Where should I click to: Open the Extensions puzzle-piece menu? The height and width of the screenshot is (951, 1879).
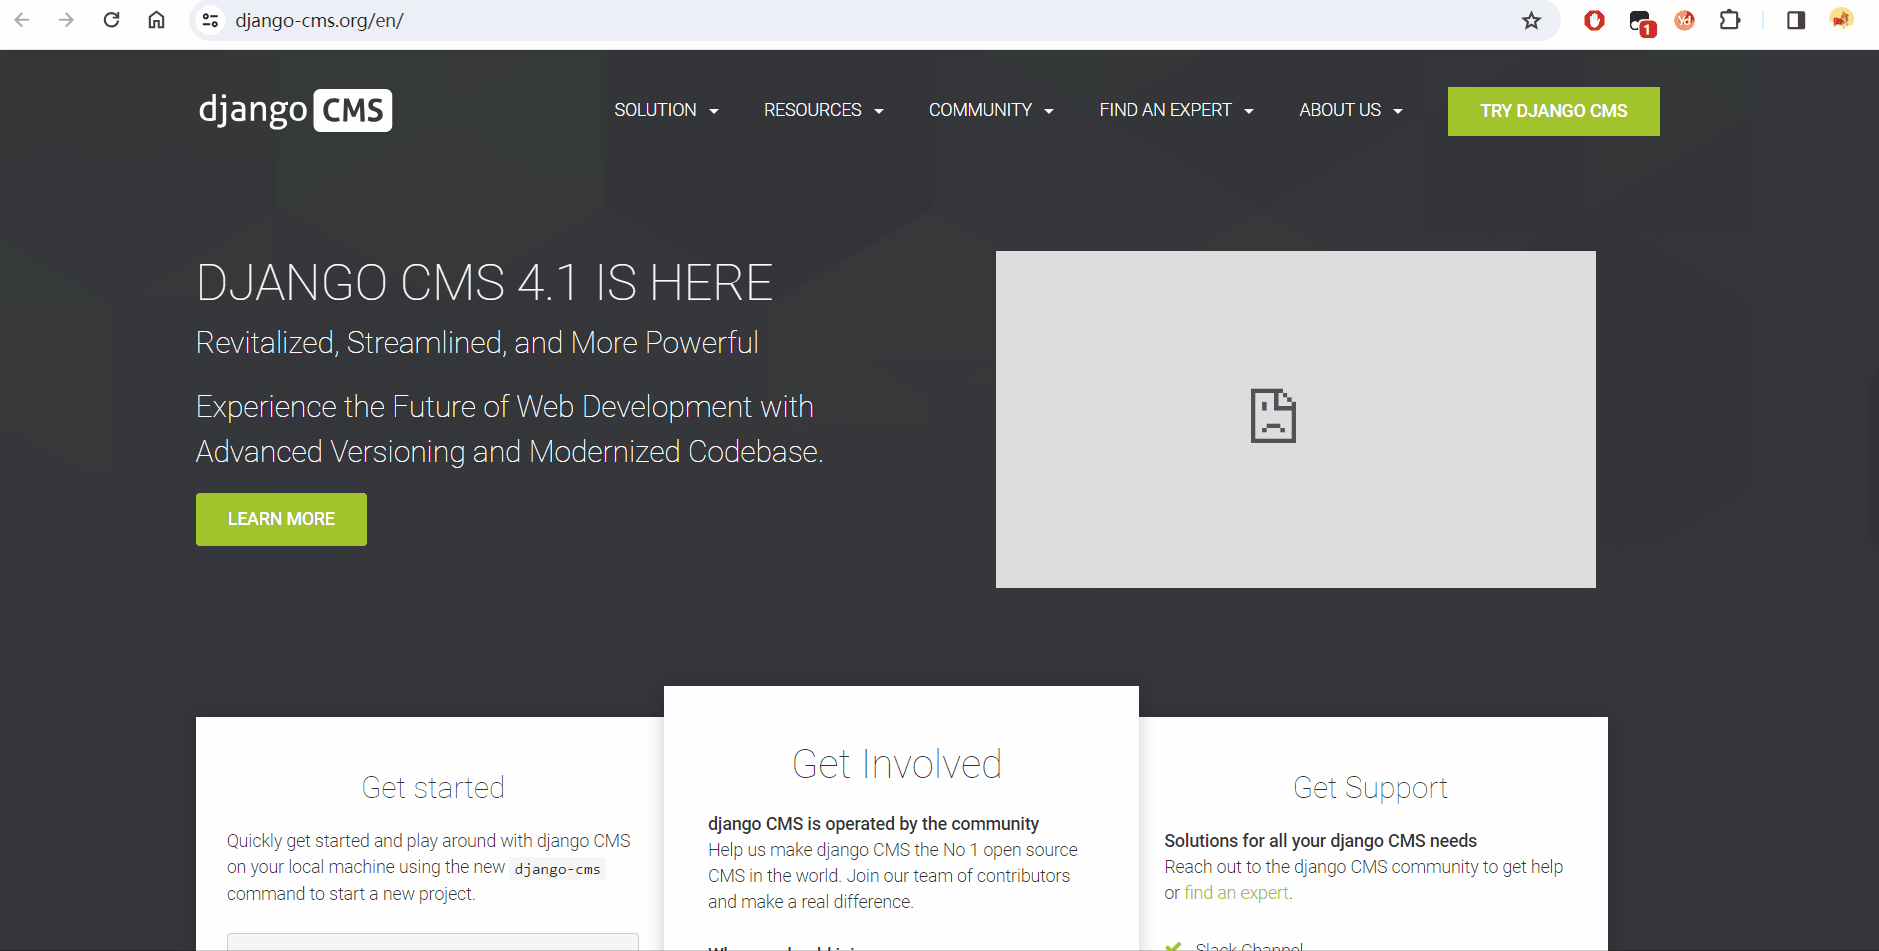coord(1730,20)
